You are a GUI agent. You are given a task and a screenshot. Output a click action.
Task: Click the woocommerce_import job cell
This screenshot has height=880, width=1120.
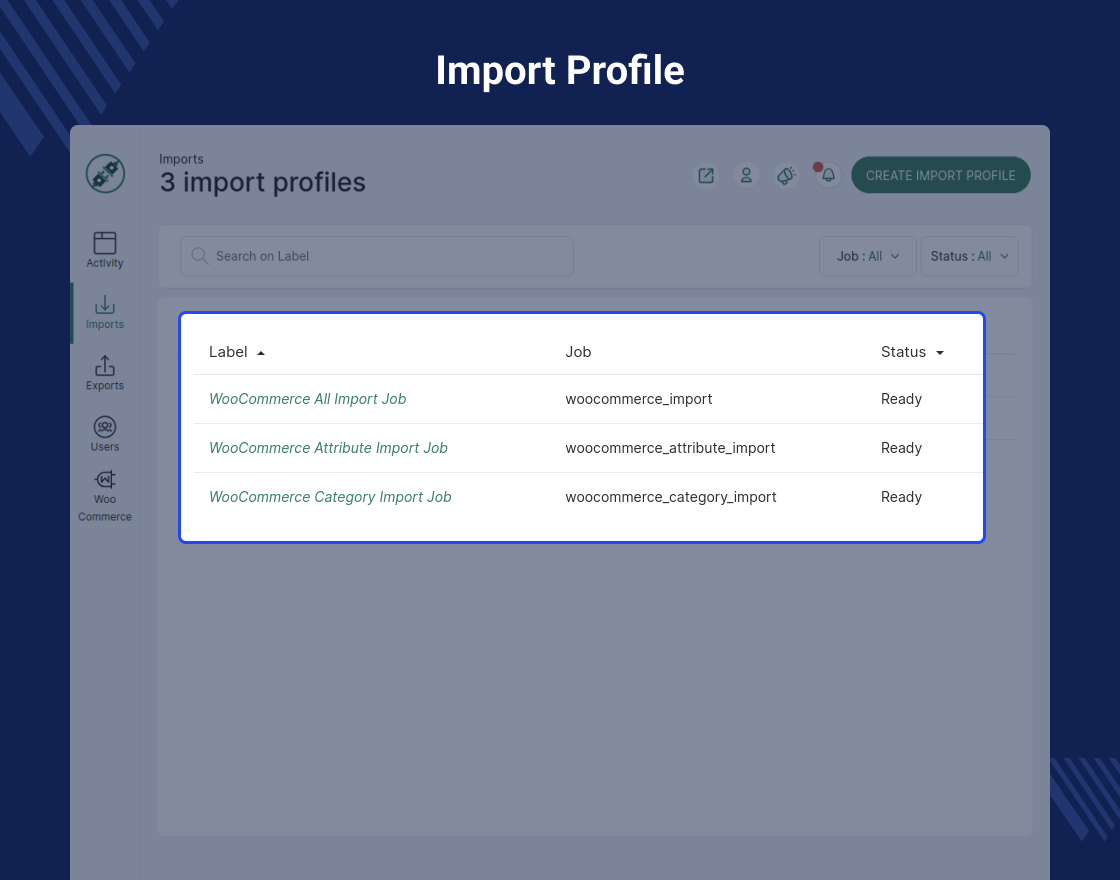639,399
